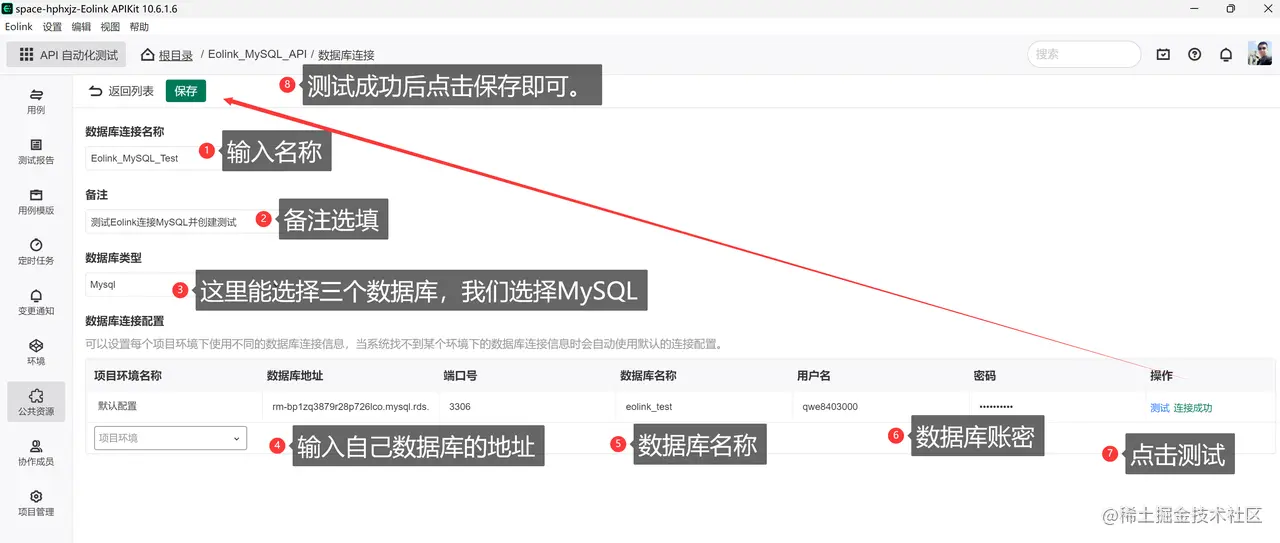The width and height of the screenshot is (1280, 543).
Task: Click the 数据库地址 column header
Action: click(x=295, y=376)
